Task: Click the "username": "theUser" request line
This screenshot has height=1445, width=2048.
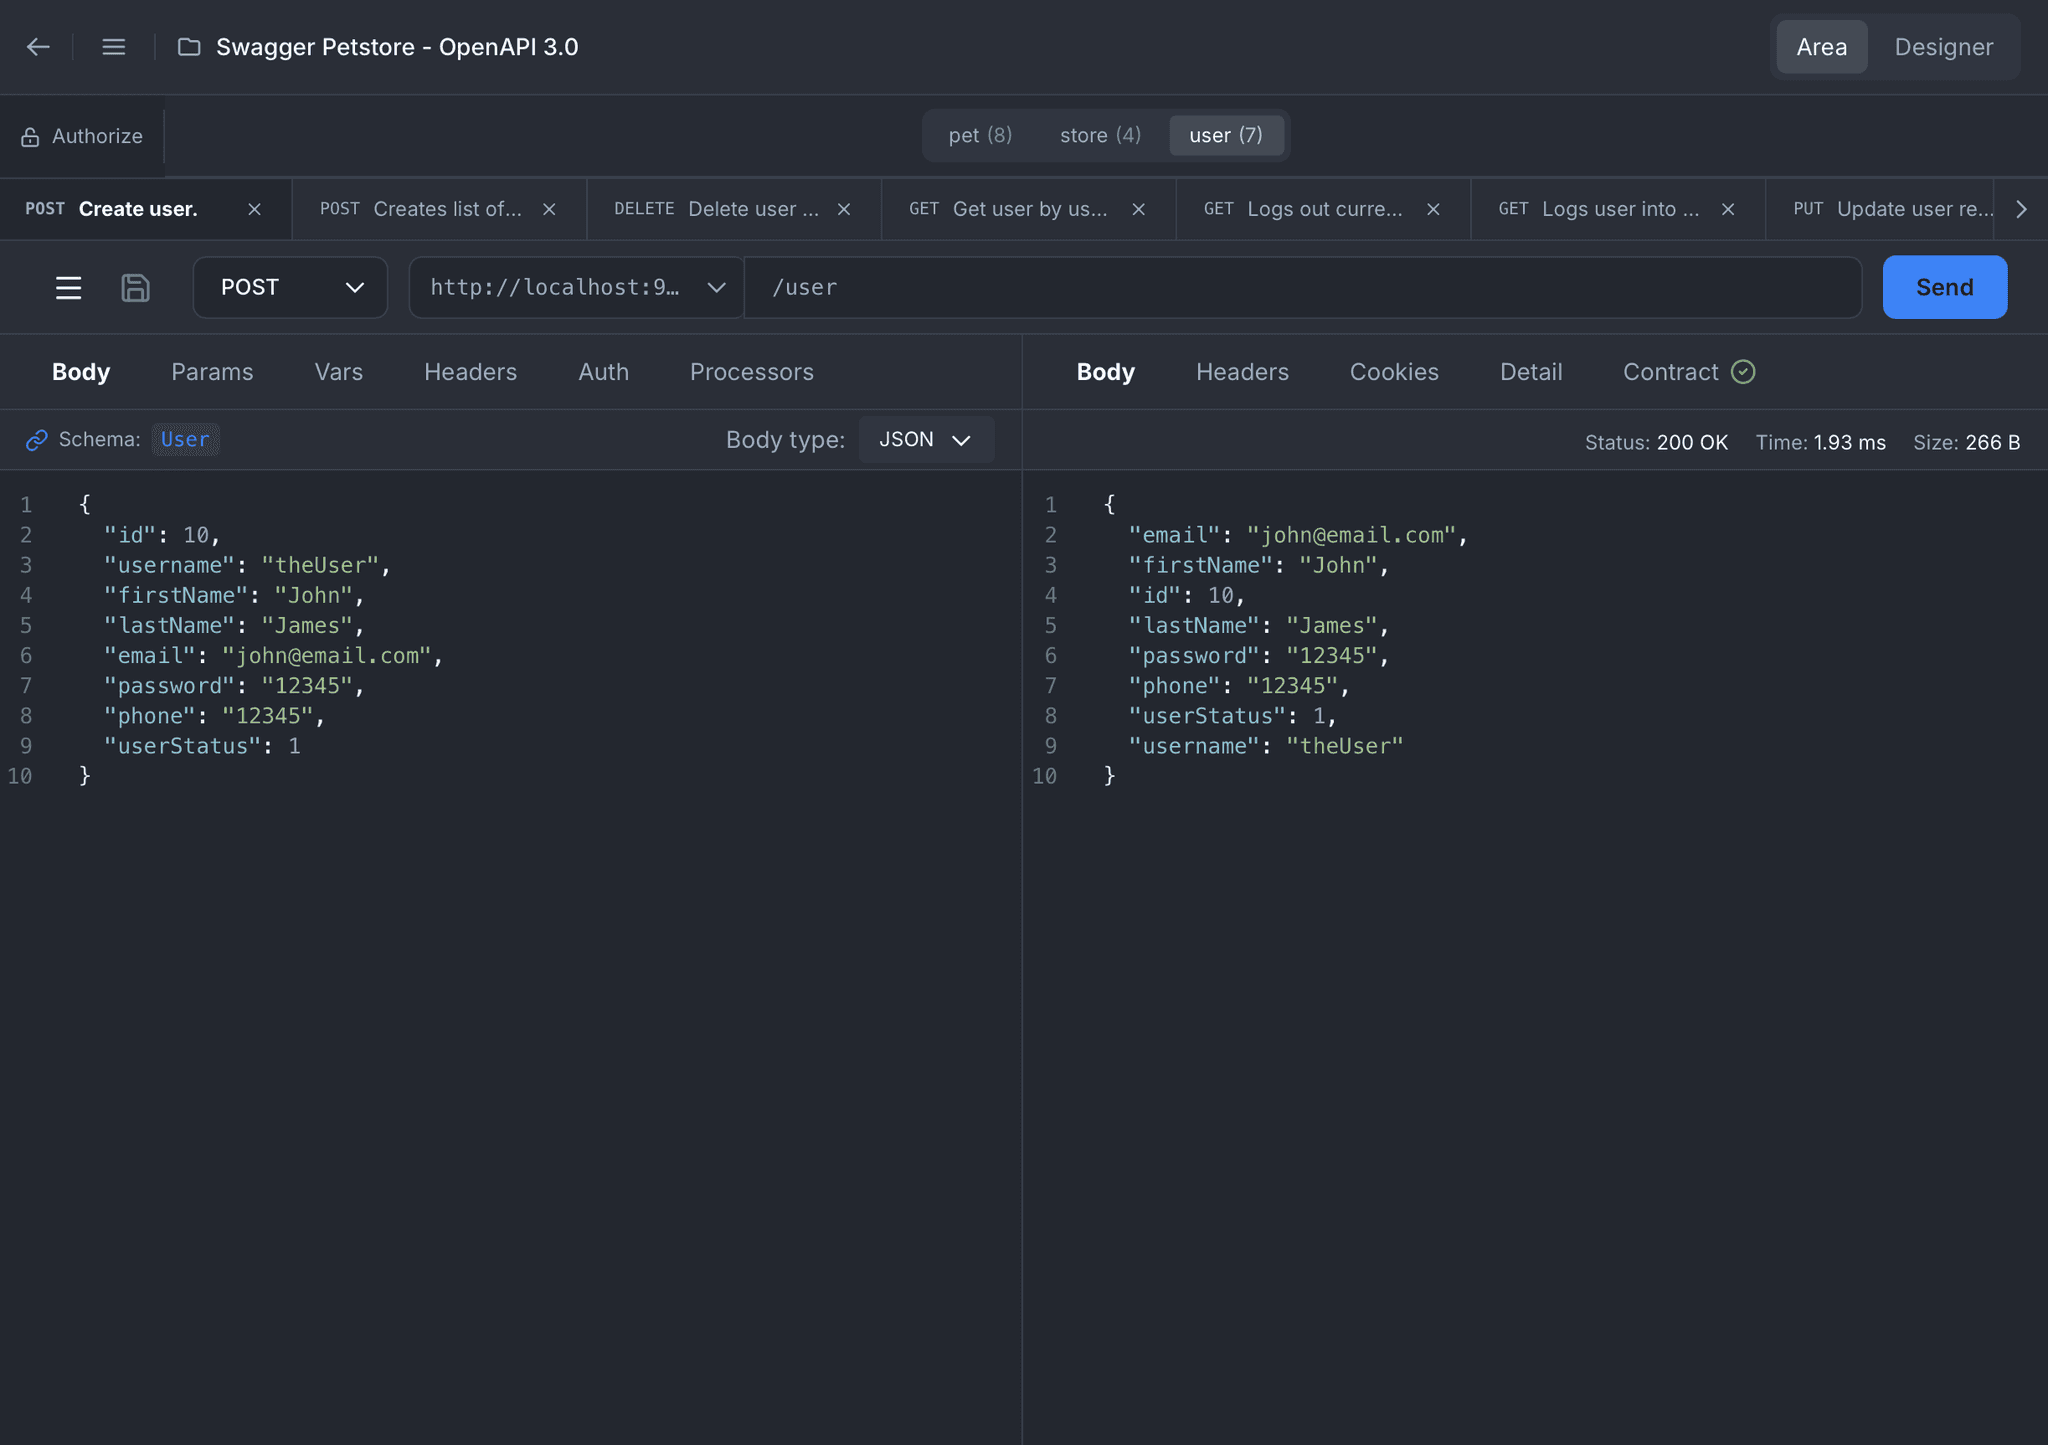Action: click(247, 565)
